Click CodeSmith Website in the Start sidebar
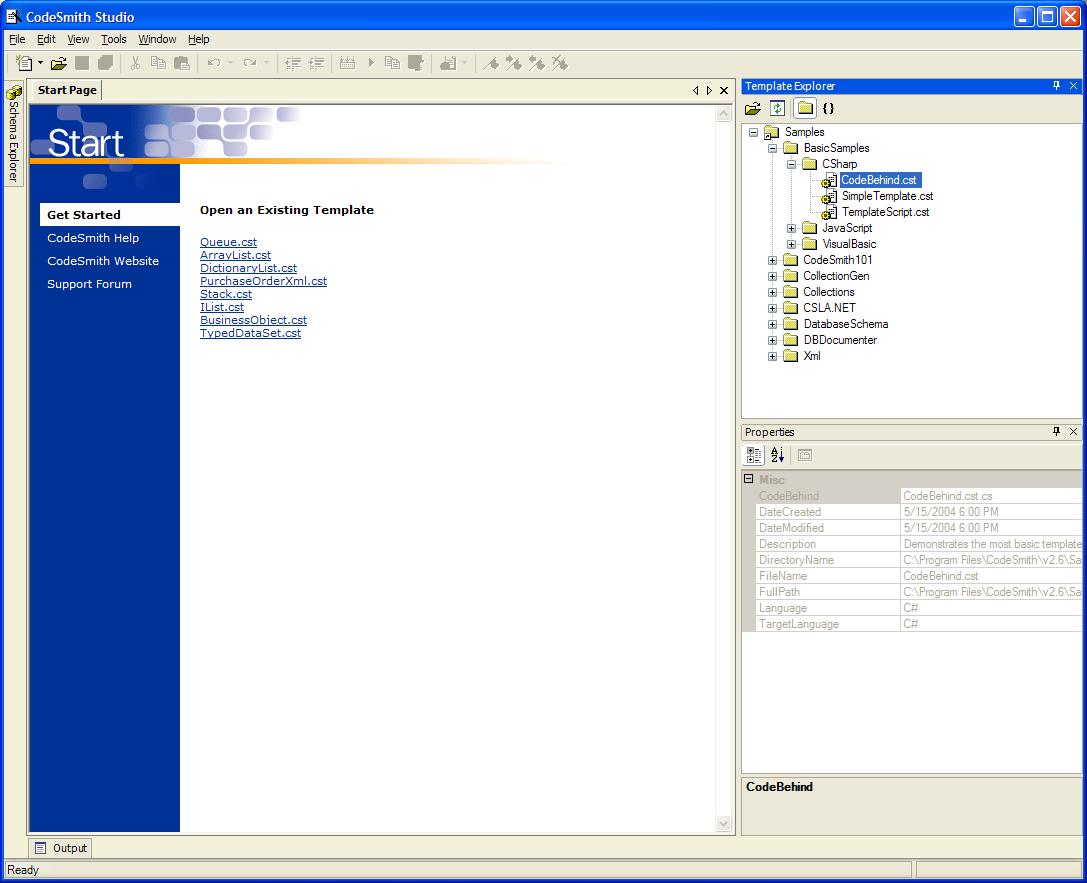Viewport: 1087px width, 883px height. click(103, 261)
